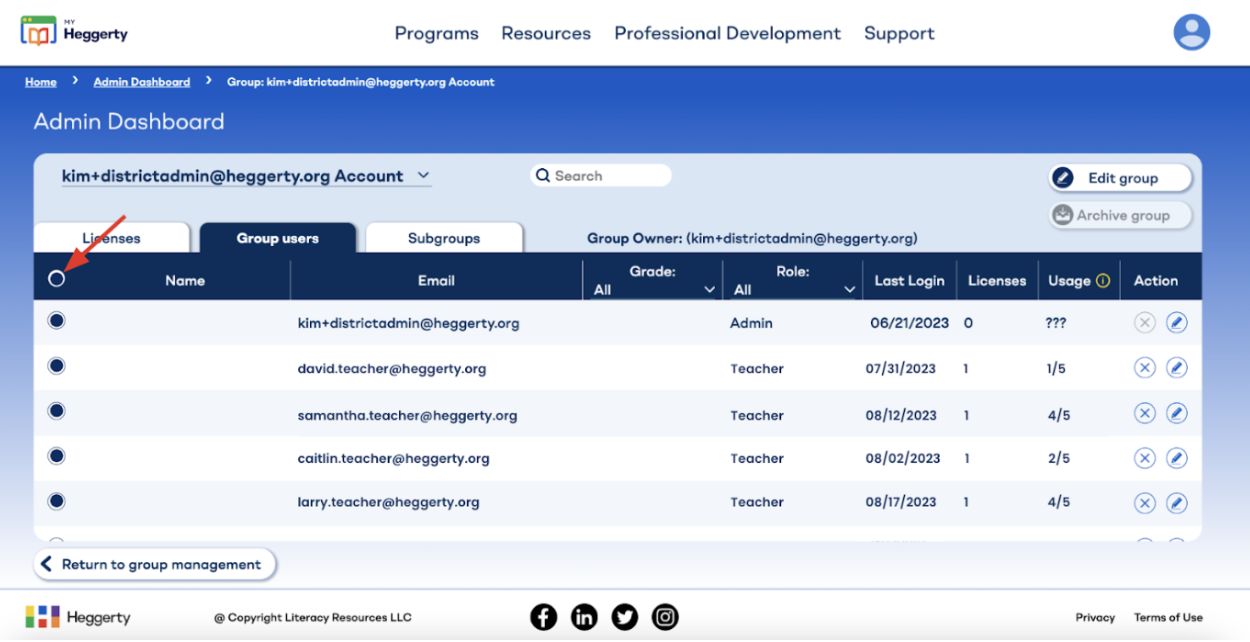Open the Instagram icon in the footer

pos(665,616)
